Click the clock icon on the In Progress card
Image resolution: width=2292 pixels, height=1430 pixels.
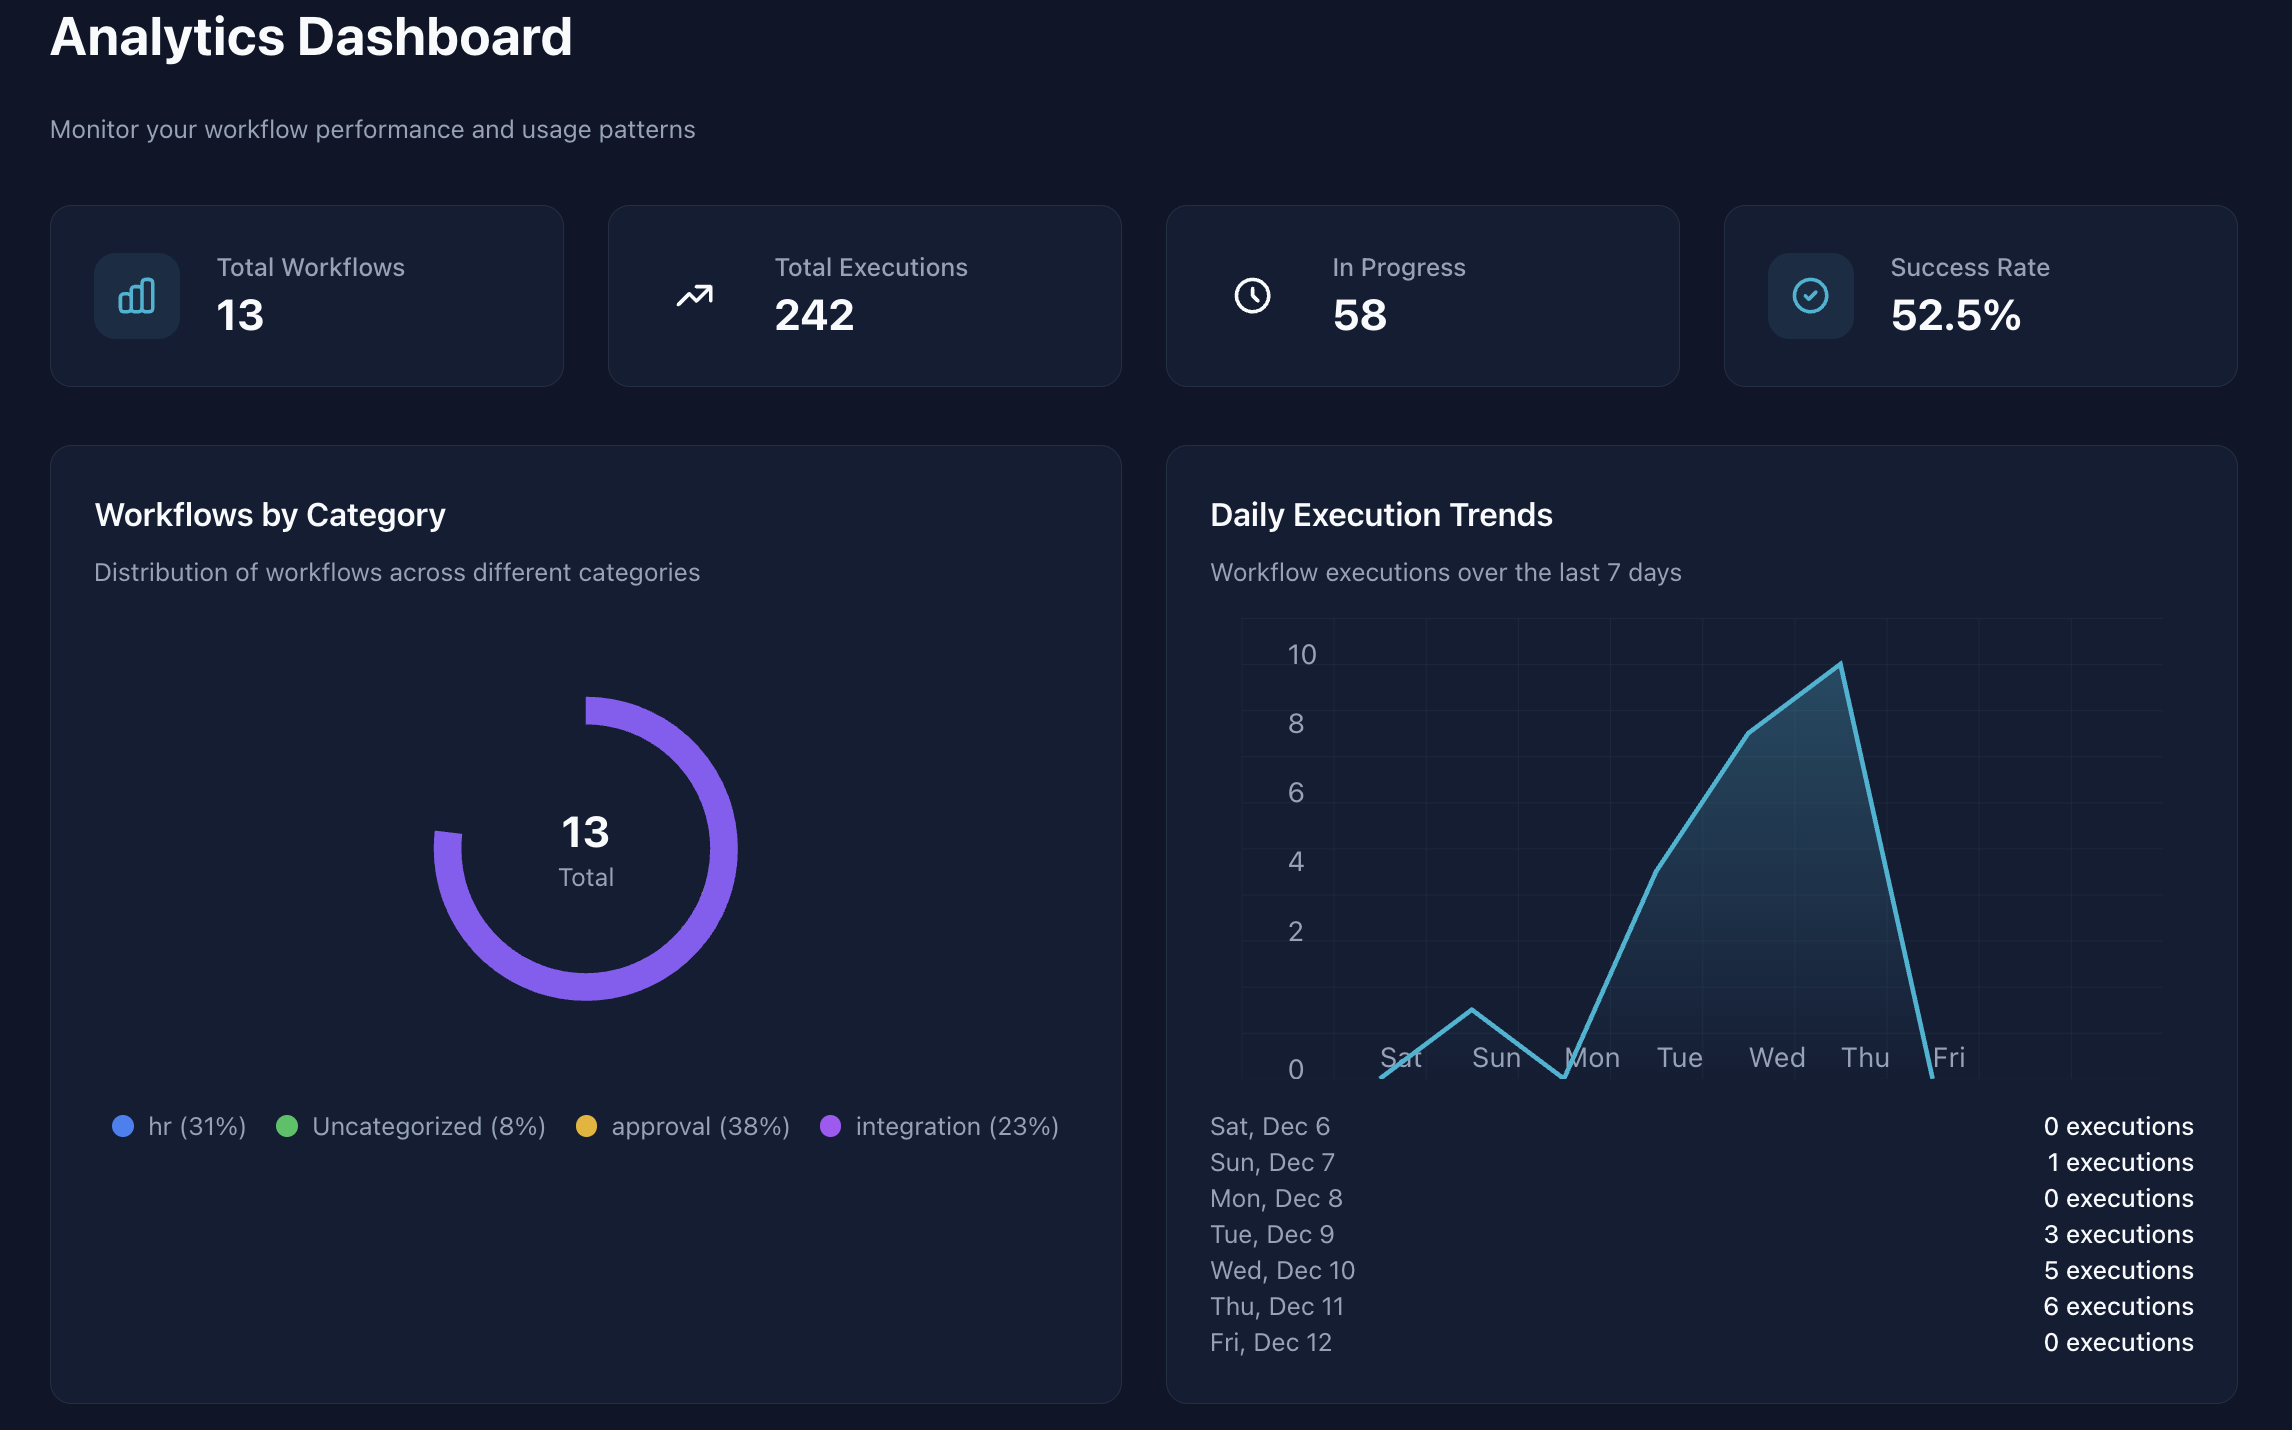click(1251, 296)
